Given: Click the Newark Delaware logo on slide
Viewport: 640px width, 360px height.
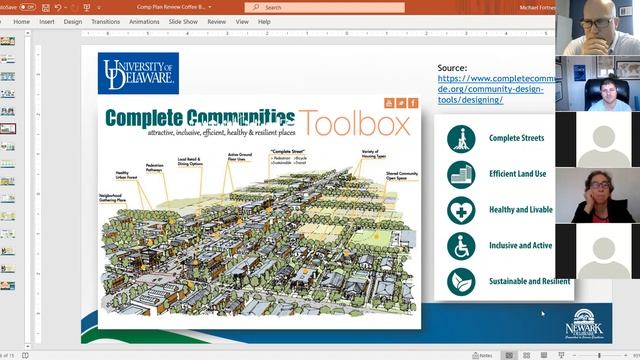Looking at the screenshot, I should 584,324.
